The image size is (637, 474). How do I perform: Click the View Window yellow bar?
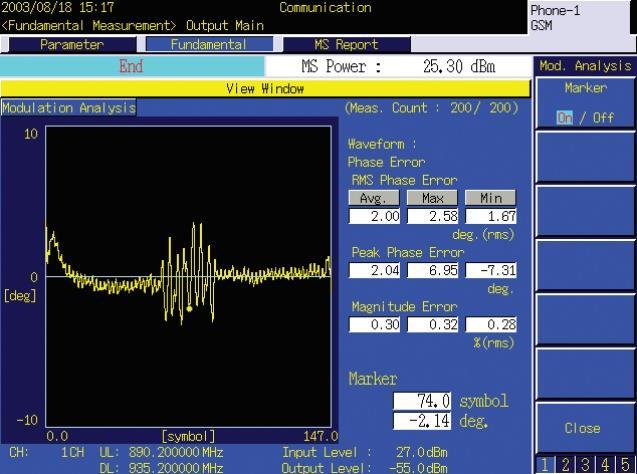[x=265, y=89]
